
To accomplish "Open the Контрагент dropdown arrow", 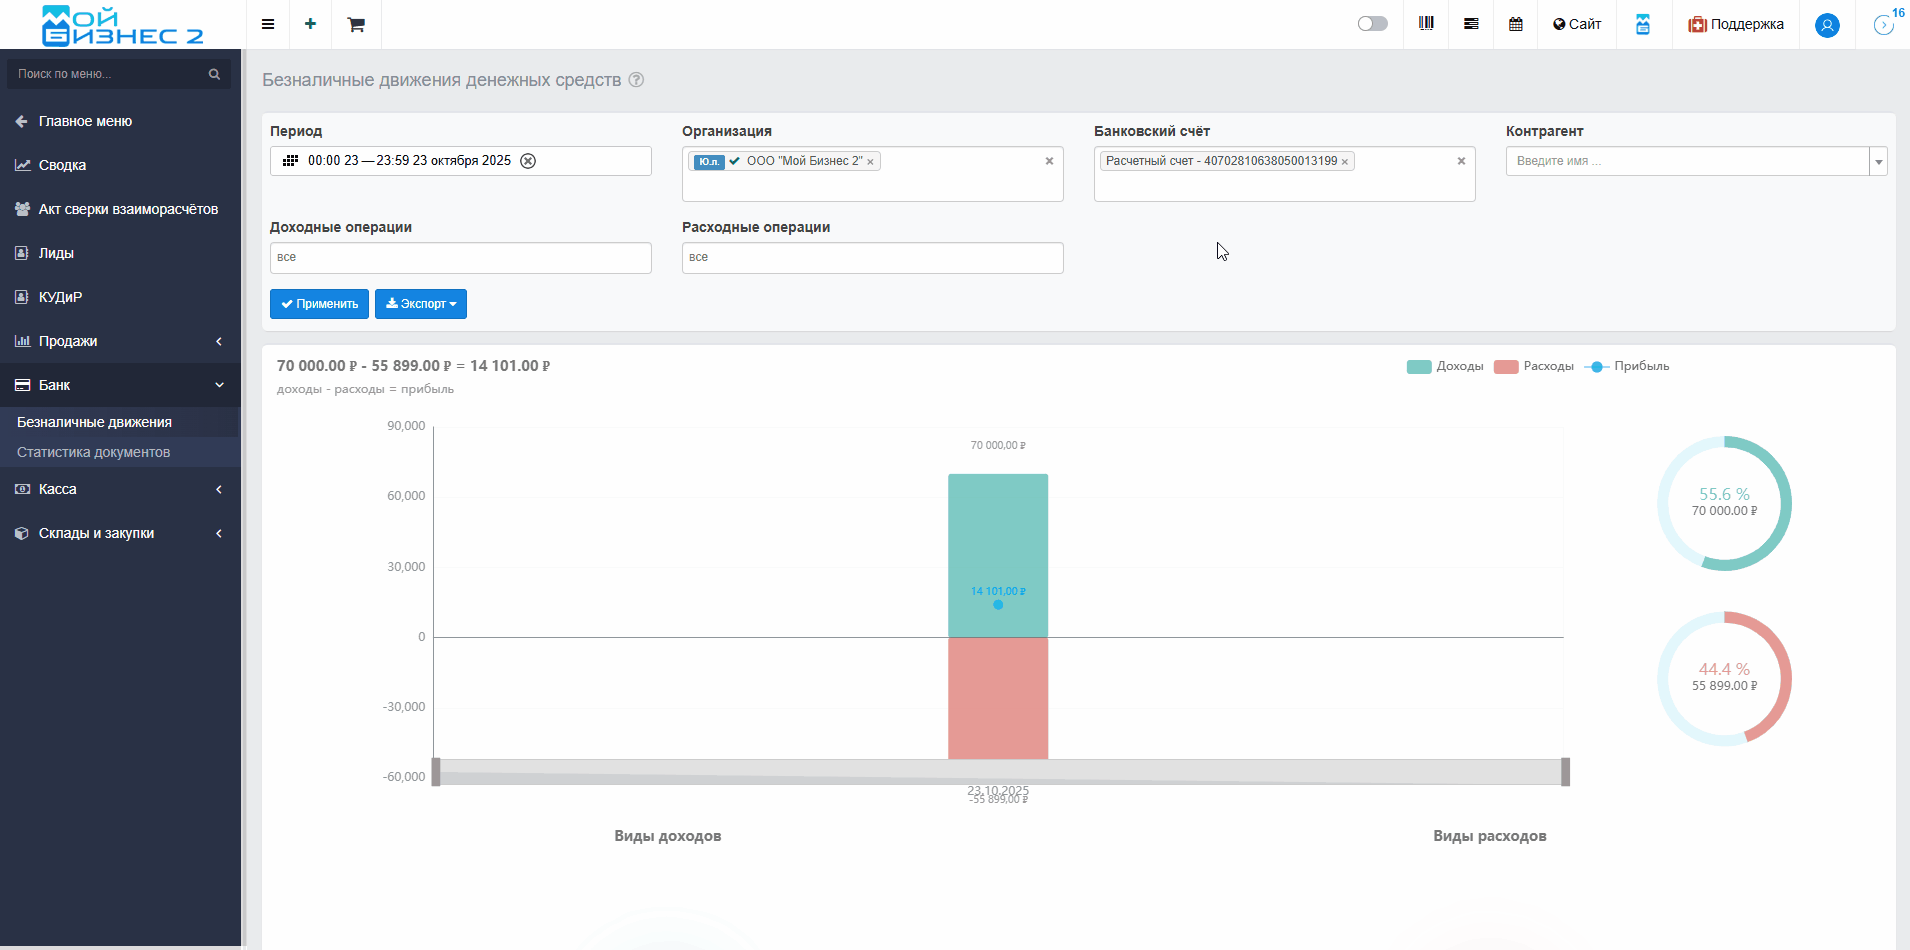I will click(x=1878, y=162).
